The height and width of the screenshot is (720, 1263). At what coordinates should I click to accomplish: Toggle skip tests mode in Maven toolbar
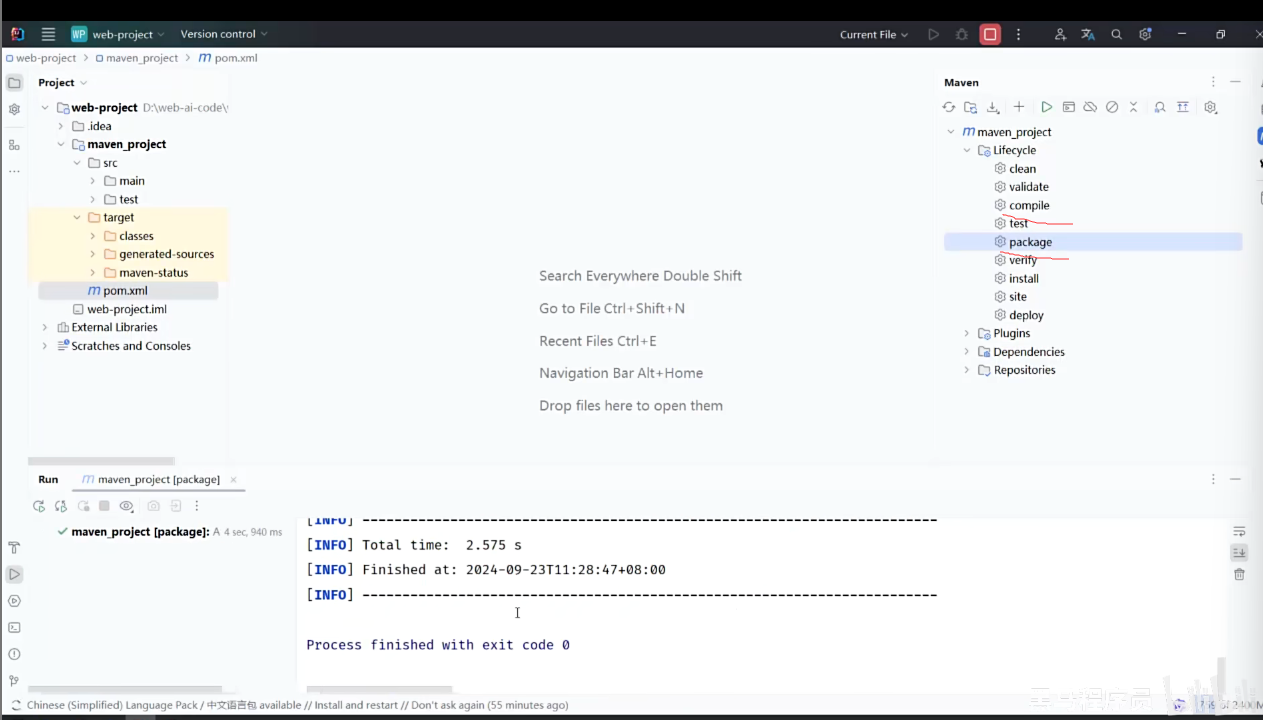tap(1111, 107)
